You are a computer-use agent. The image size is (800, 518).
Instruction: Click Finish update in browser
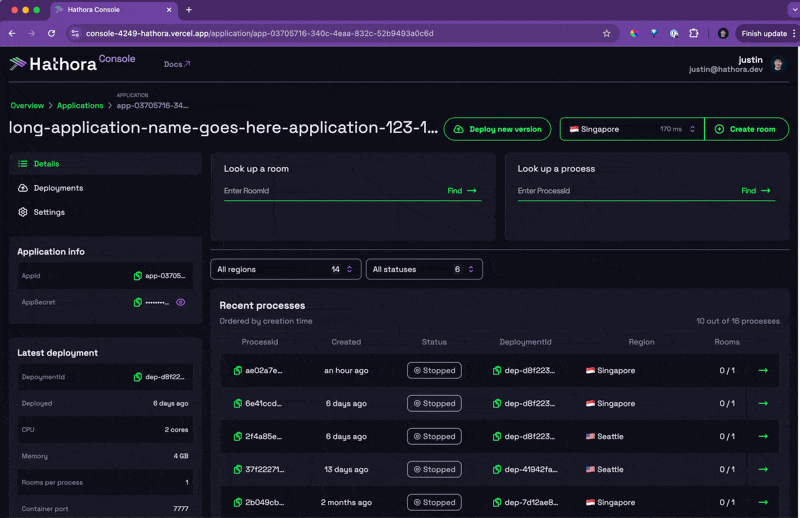pyautogui.click(x=767, y=34)
